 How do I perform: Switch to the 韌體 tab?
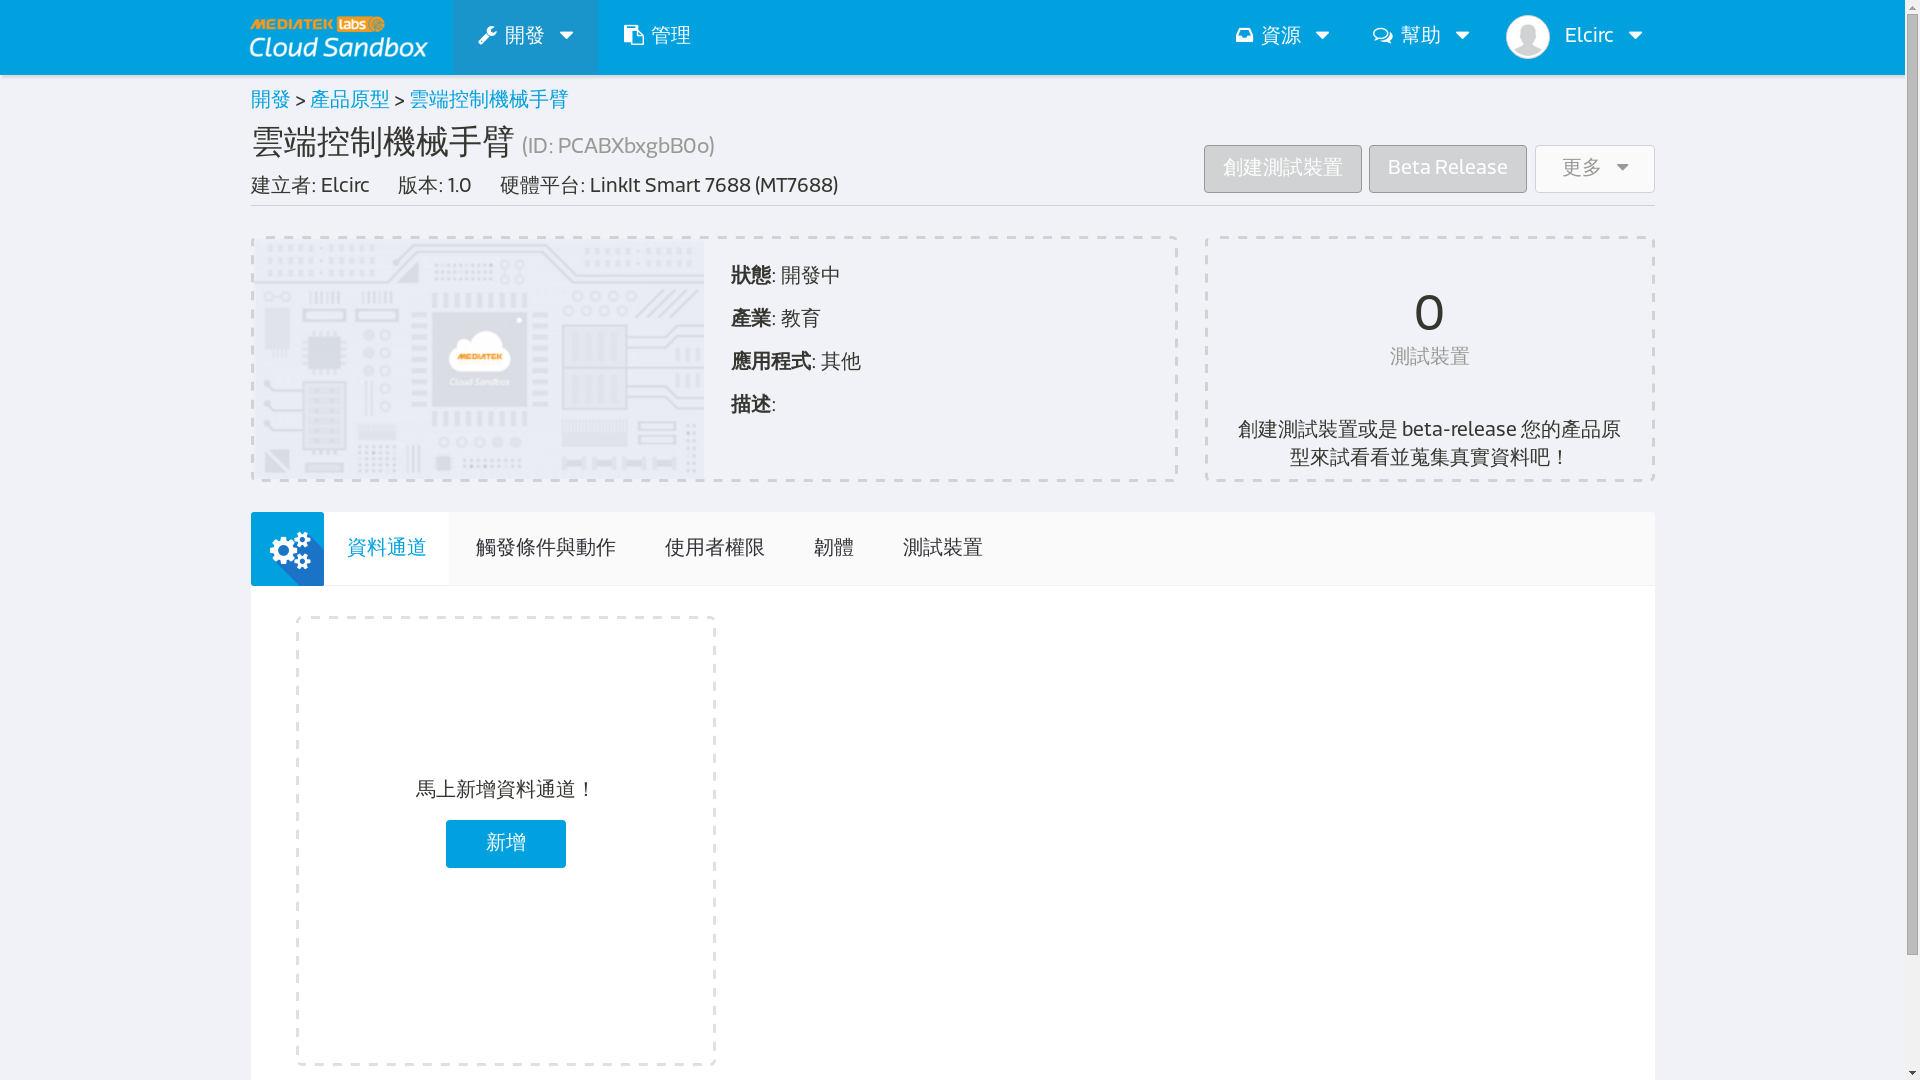pos(834,549)
